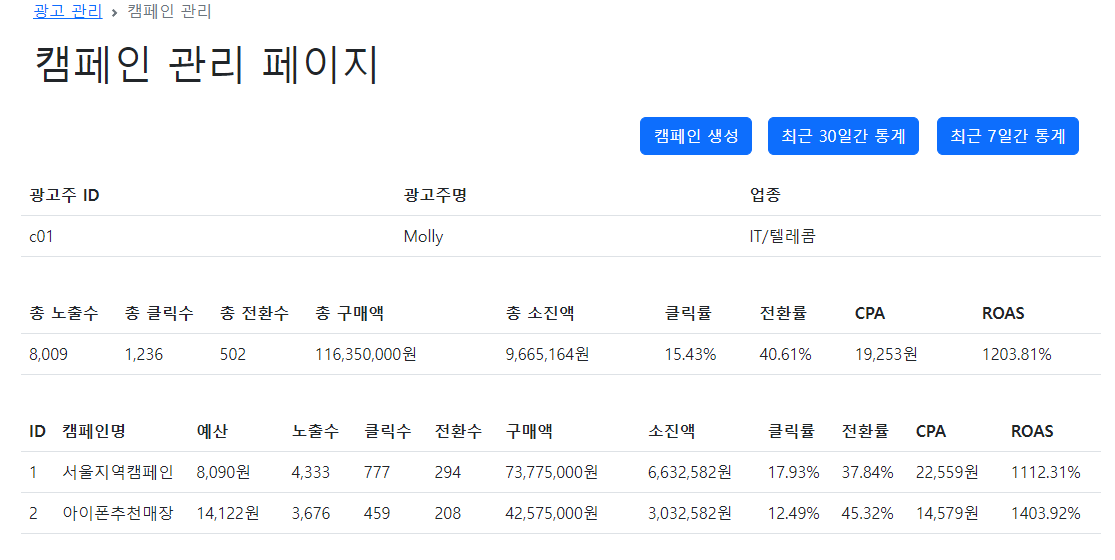Image resolution: width=1115 pixels, height=560 pixels.
Task: Click spend amount 3,032,582원
Action: (689, 514)
